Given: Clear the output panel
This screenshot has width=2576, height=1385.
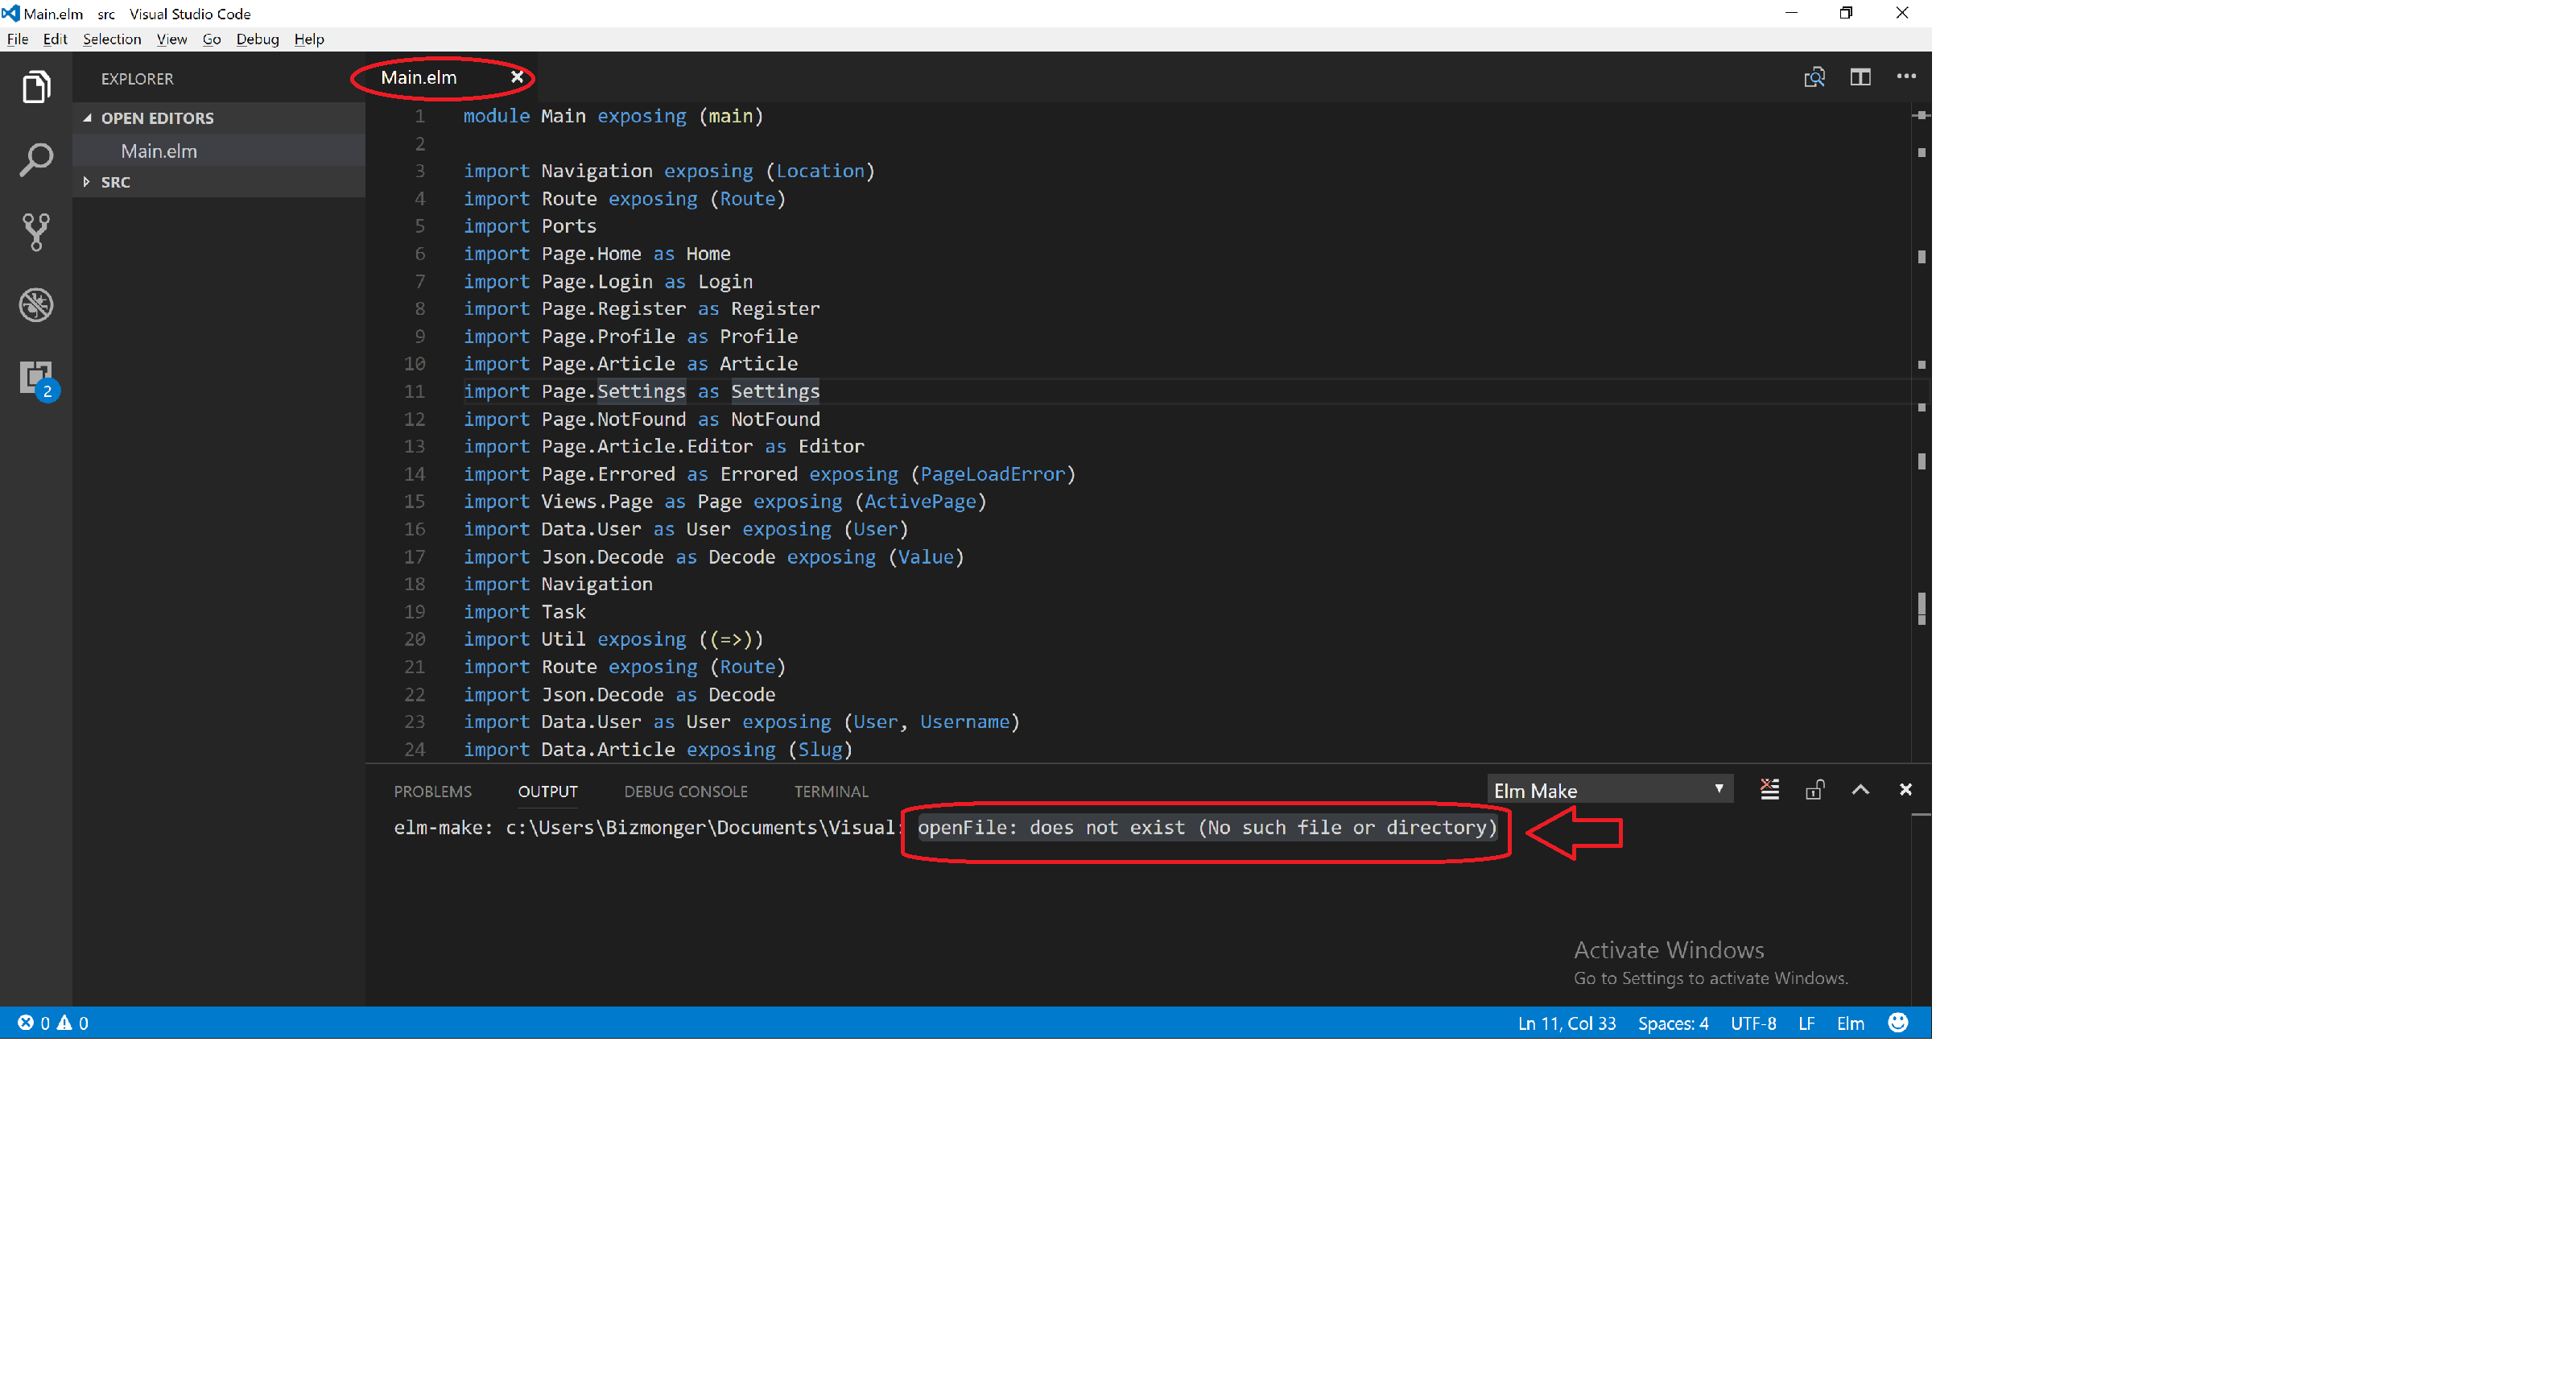Looking at the screenshot, I should (1769, 790).
